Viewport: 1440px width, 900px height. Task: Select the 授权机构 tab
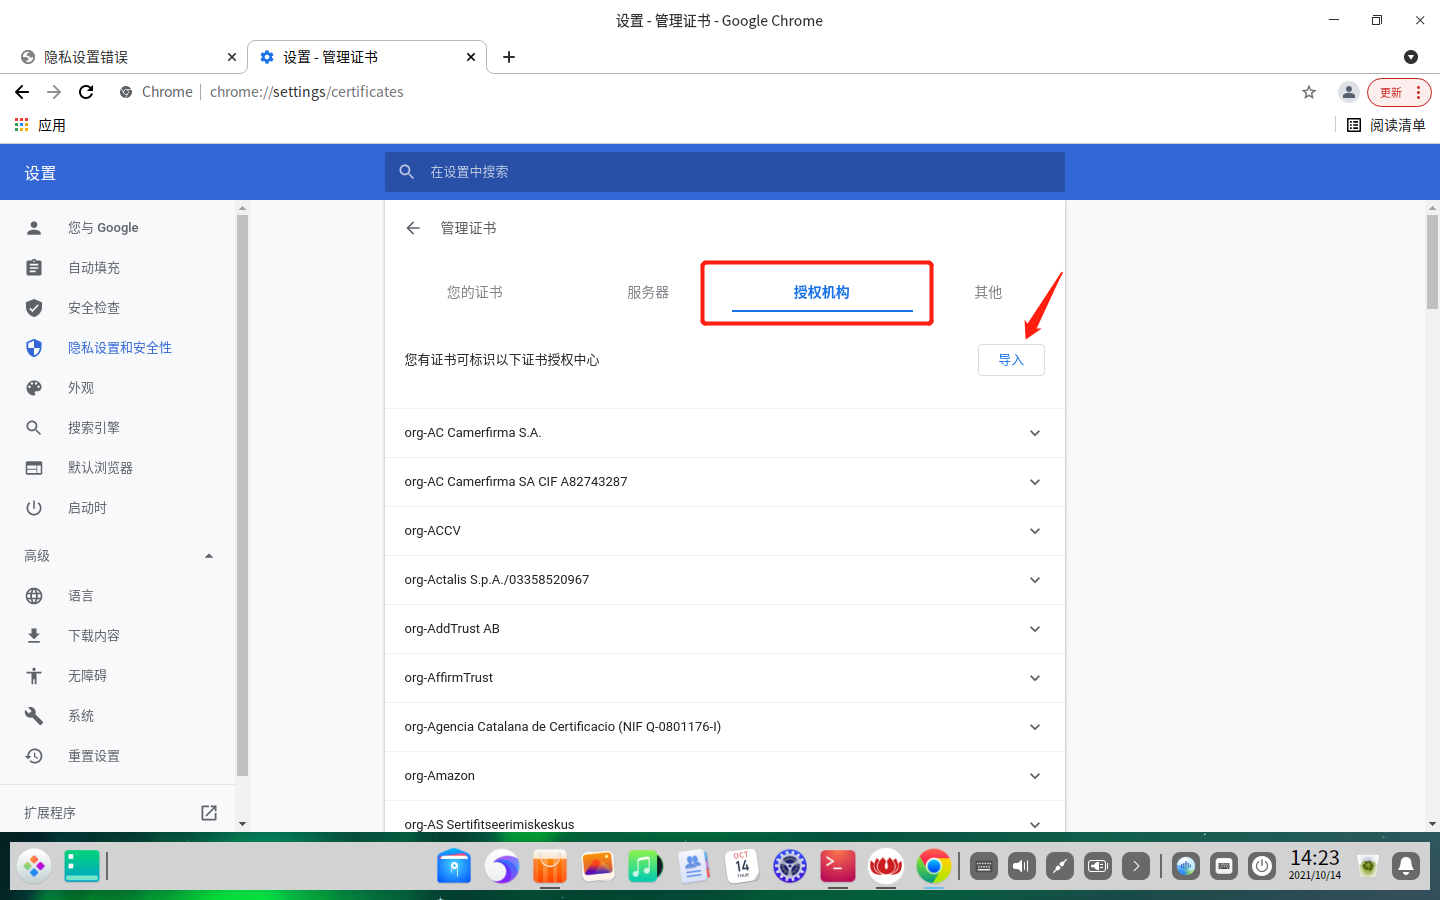point(821,292)
